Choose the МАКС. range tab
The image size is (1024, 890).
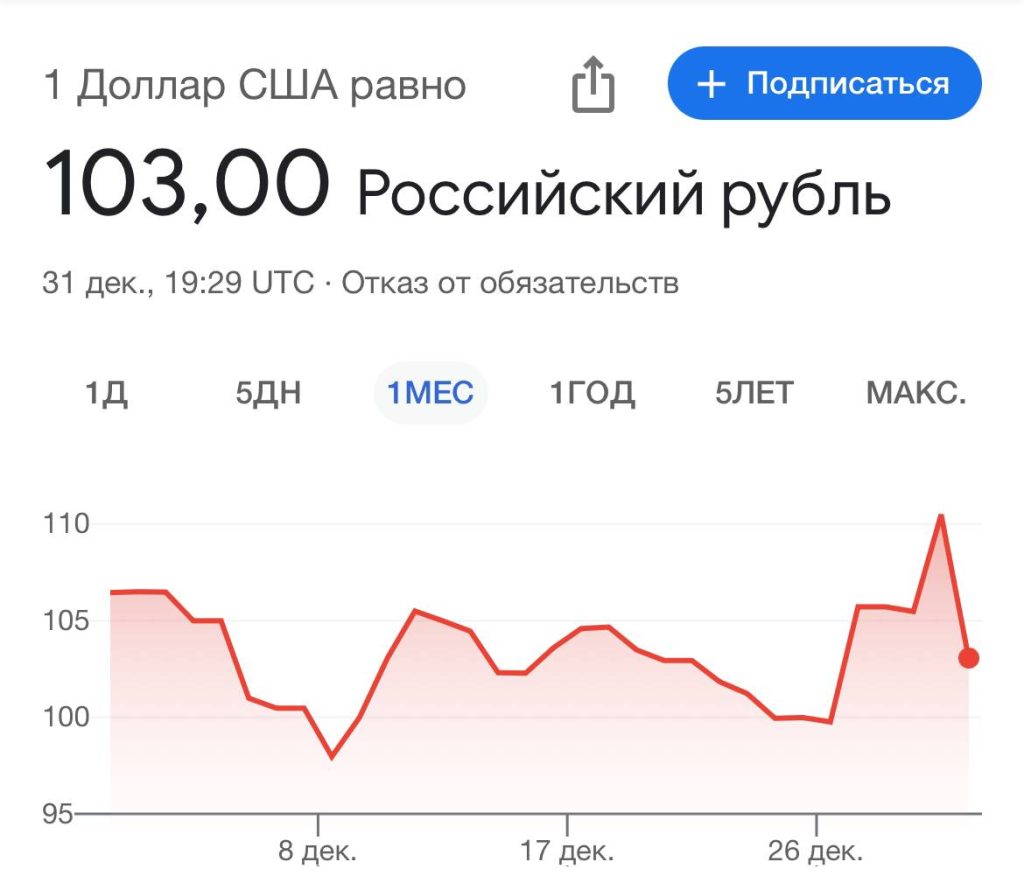[x=916, y=393]
